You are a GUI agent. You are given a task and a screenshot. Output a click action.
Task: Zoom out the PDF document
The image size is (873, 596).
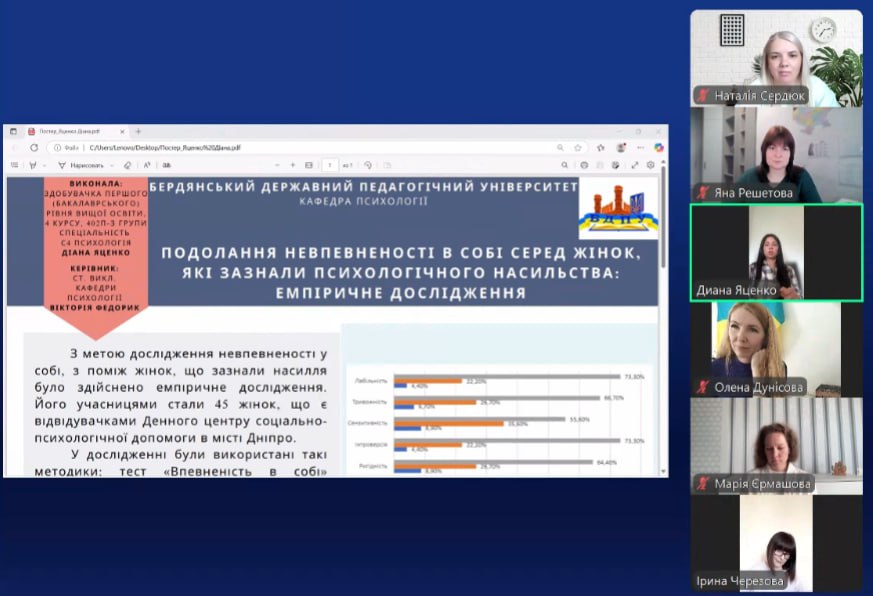pos(277,165)
